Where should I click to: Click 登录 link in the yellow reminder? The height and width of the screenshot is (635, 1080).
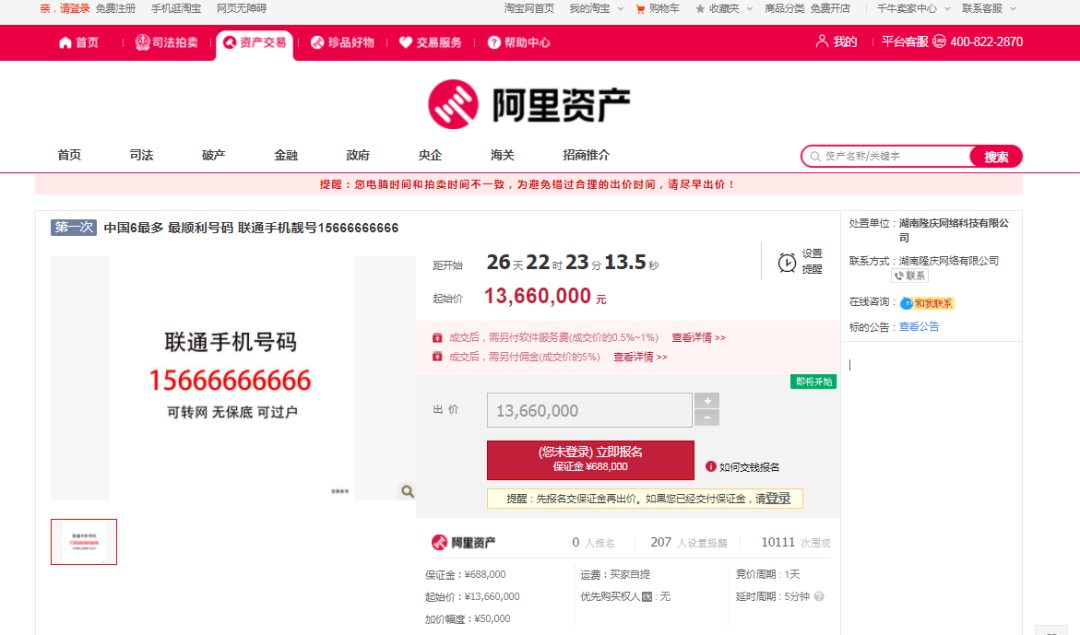[x=778, y=498]
